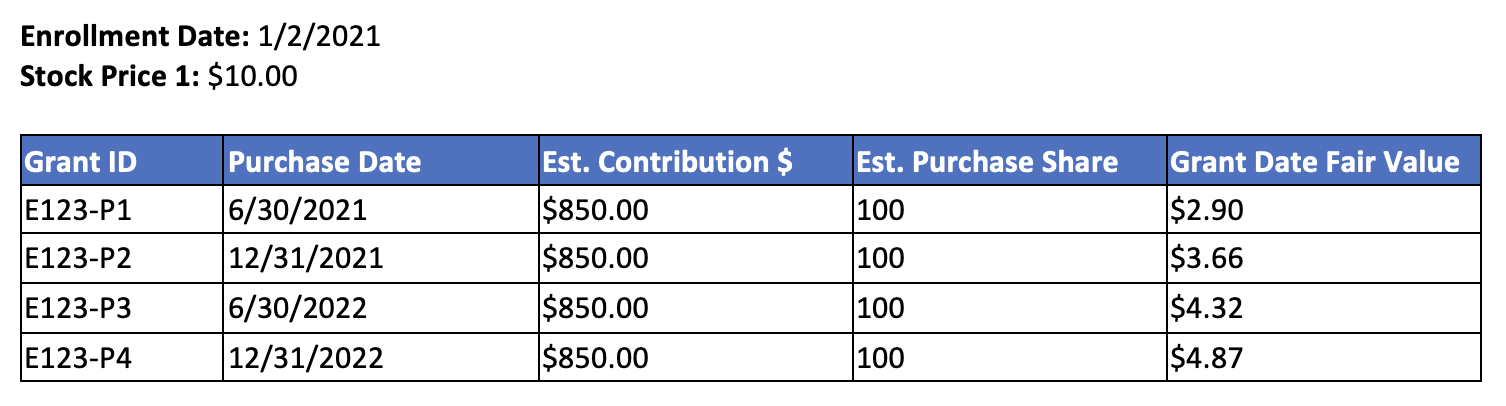Select the 6/30/2022 purchase date cell
This screenshot has width=1506, height=406.
pos(380,308)
